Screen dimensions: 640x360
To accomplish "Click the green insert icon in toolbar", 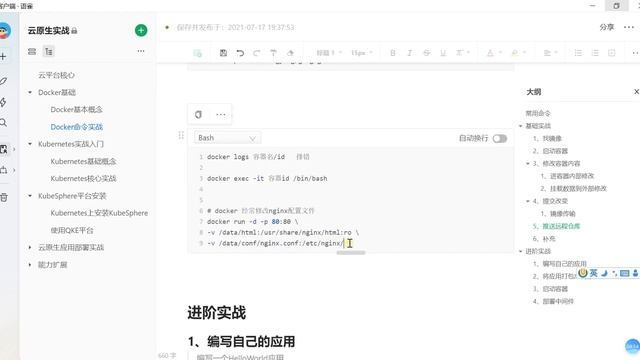I will 198,53.
